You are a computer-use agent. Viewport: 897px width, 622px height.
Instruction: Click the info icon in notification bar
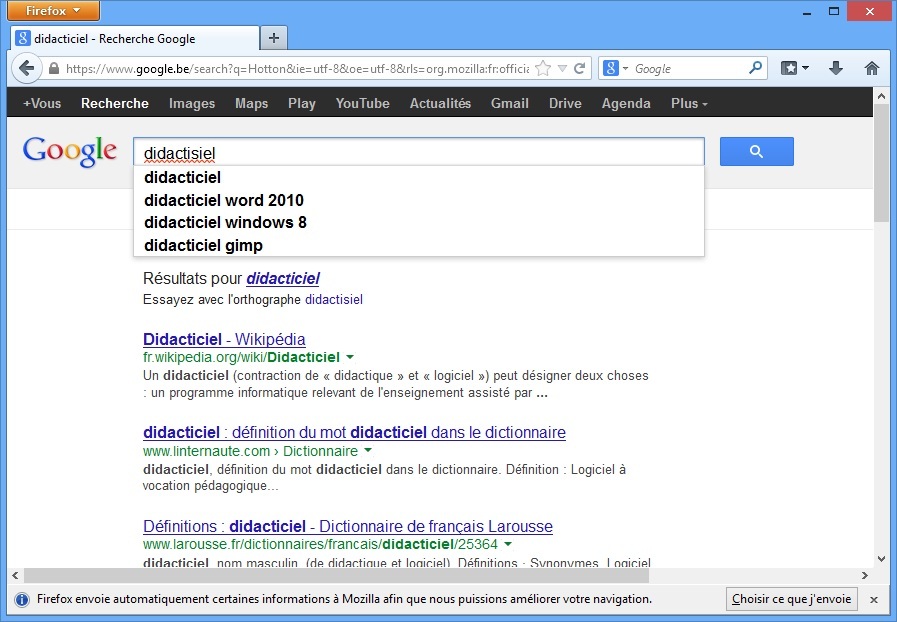pyautogui.click(x=22, y=600)
